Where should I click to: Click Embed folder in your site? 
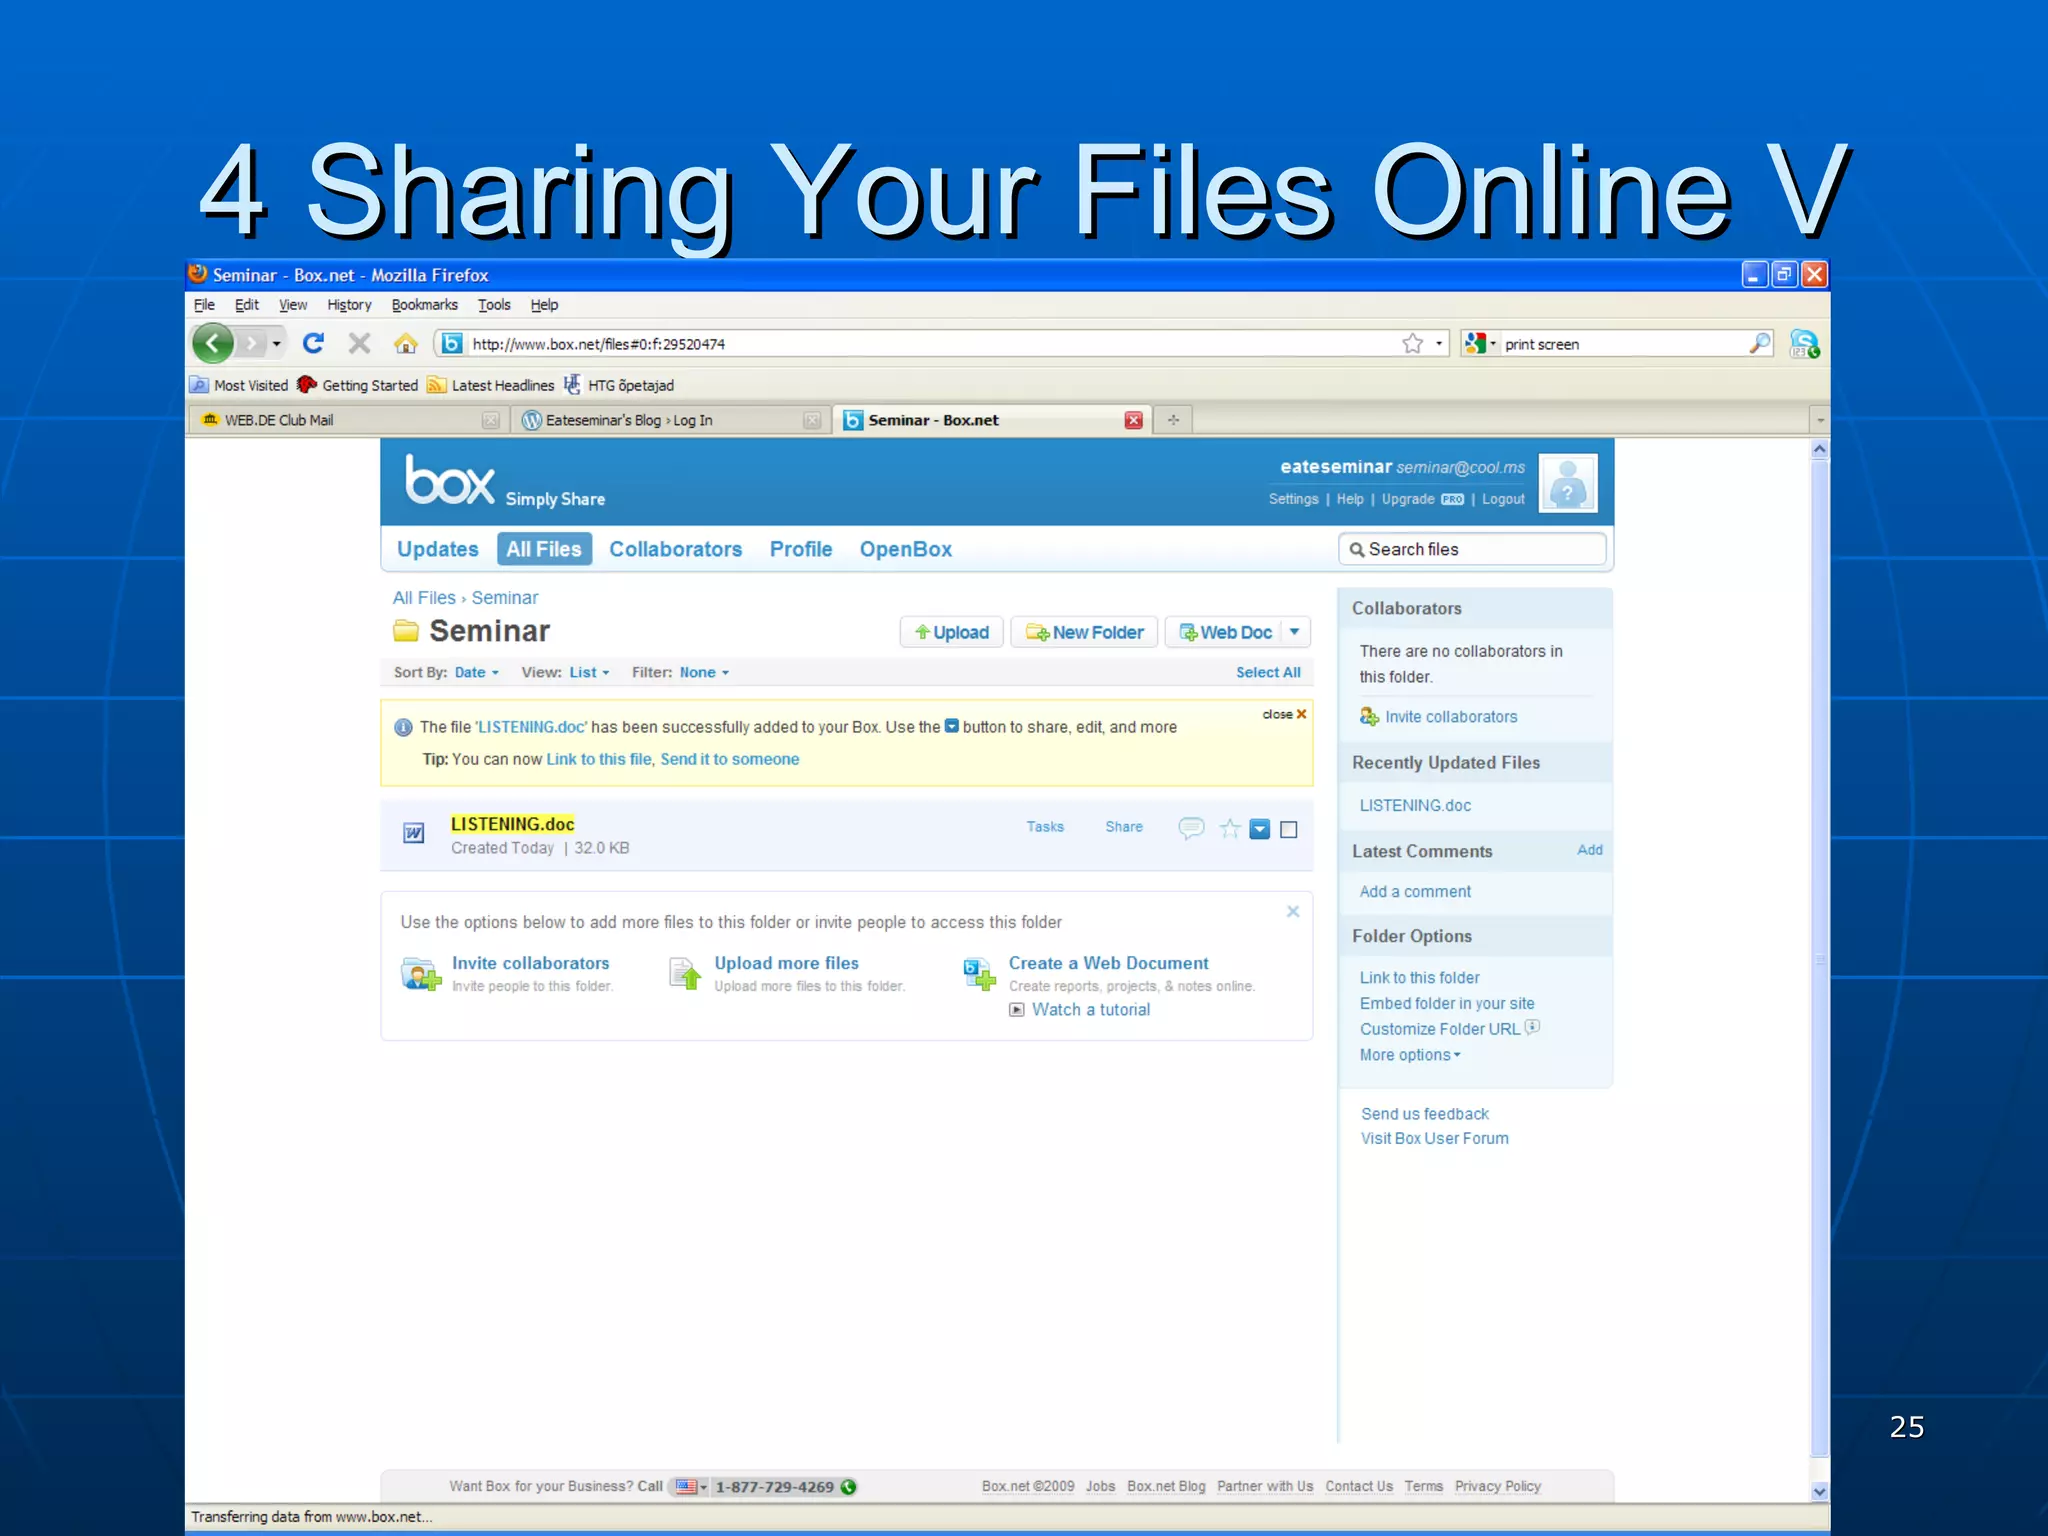[x=1447, y=1003]
